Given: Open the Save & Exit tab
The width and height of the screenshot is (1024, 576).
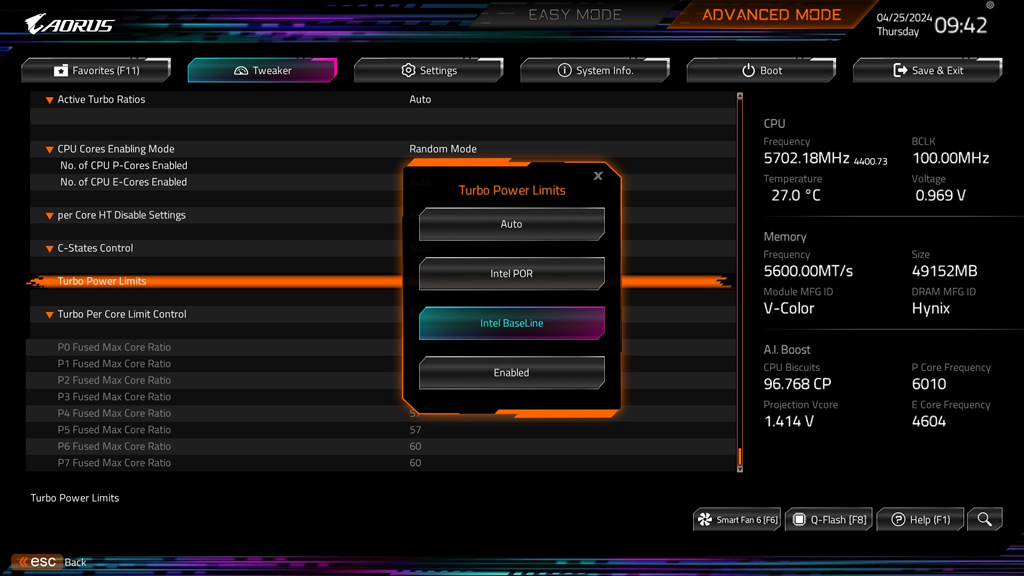Looking at the screenshot, I should click(x=927, y=71).
